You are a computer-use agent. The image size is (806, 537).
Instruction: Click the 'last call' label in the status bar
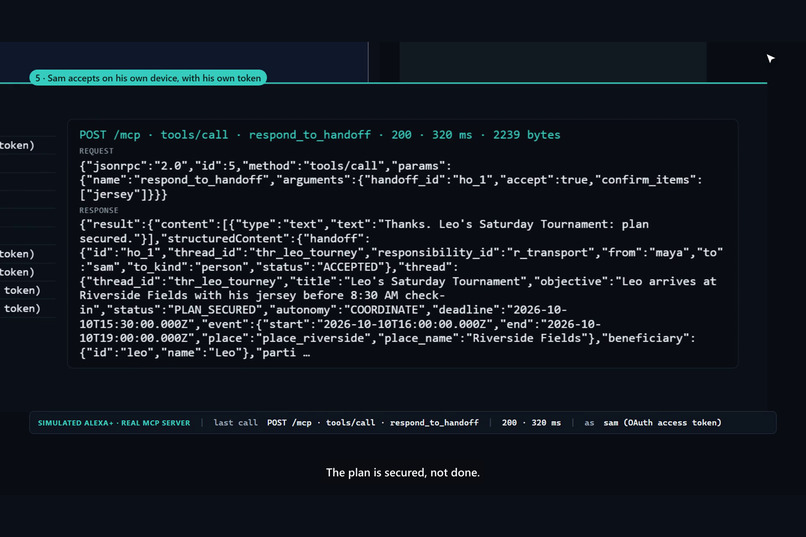coord(235,422)
